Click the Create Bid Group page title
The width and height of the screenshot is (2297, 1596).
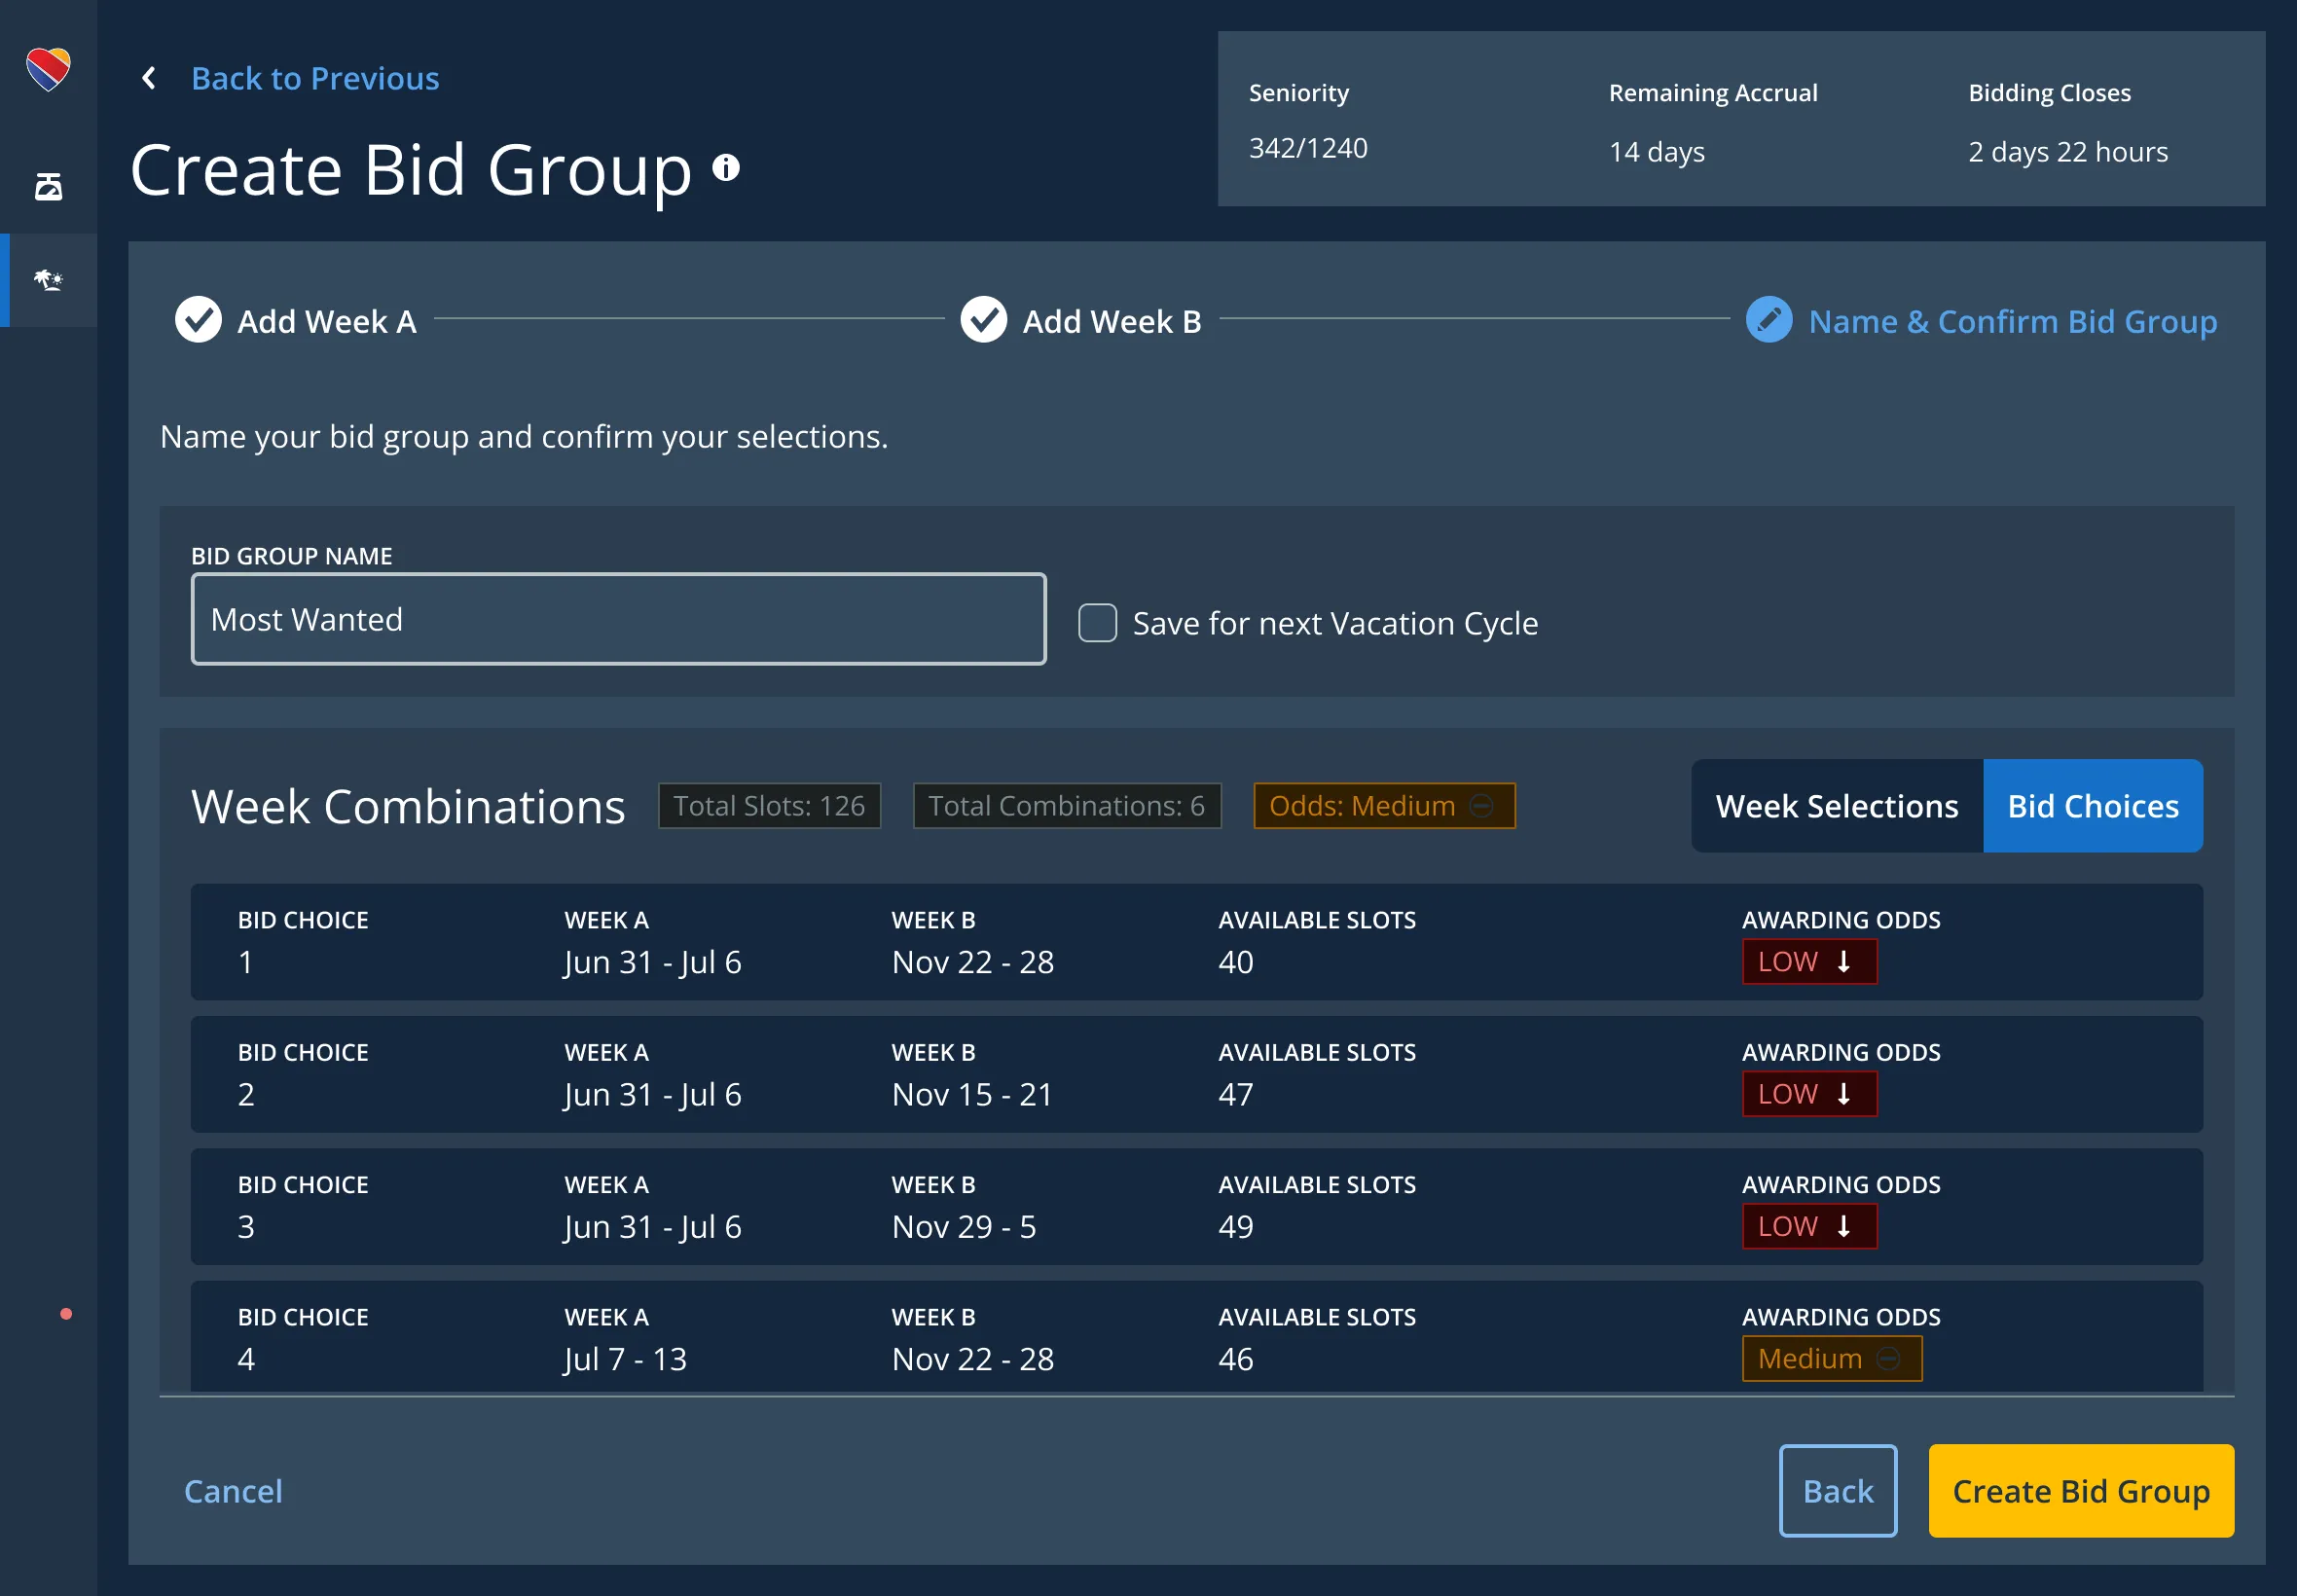pyautogui.click(x=410, y=170)
